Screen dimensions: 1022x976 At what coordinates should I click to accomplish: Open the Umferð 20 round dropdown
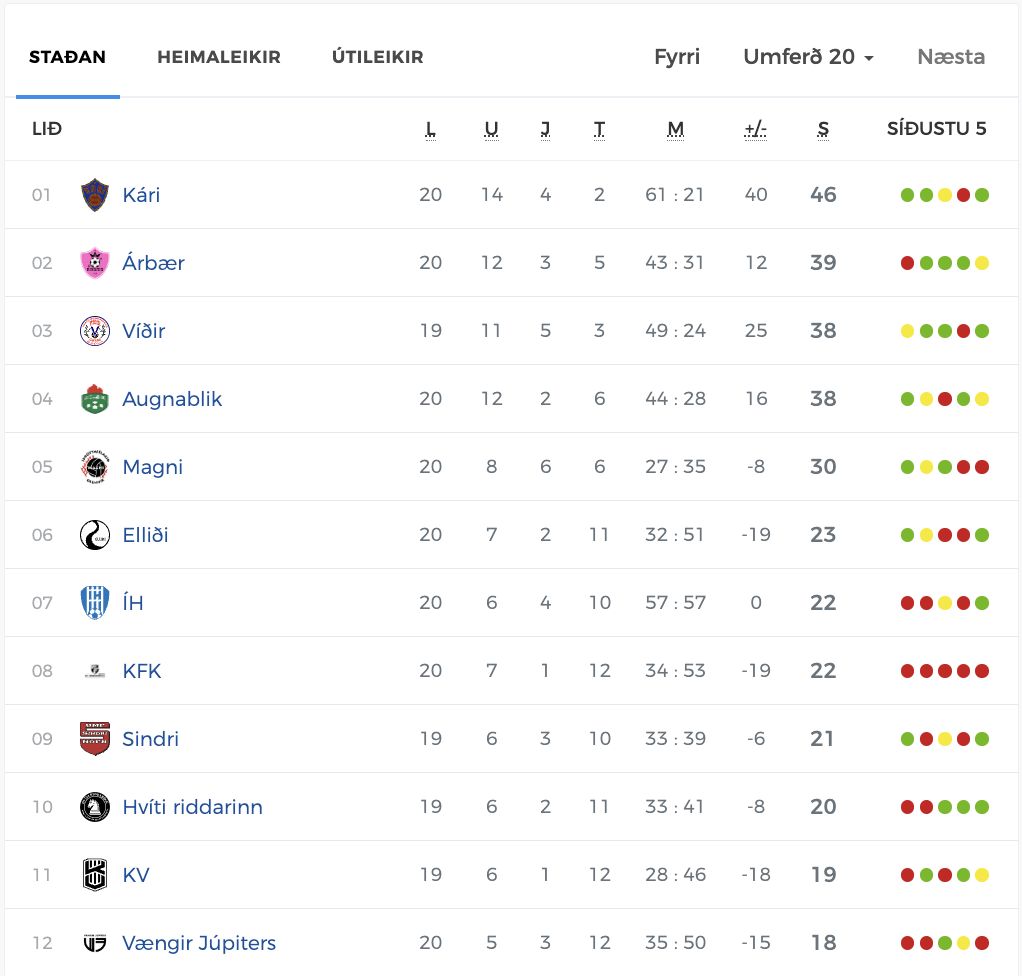pos(808,57)
